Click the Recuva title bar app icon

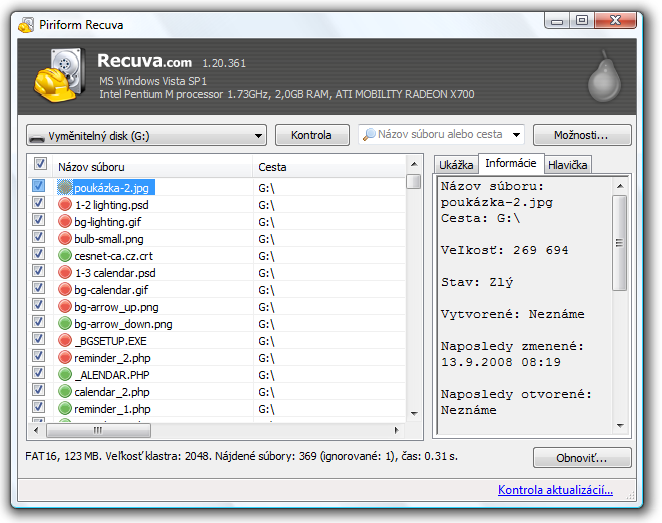click(26, 25)
